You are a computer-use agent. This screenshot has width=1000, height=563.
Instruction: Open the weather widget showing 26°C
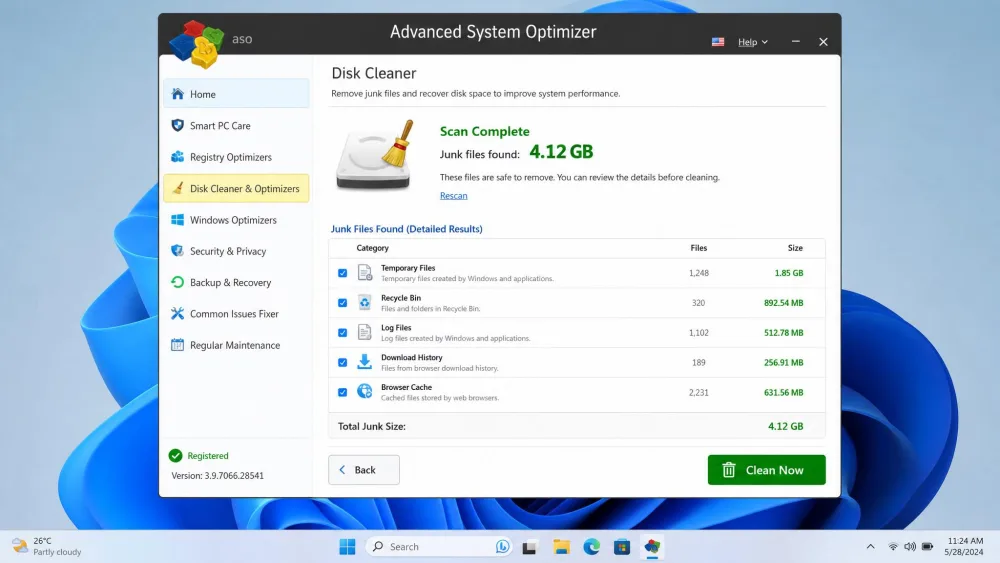pyautogui.click(x=48, y=546)
